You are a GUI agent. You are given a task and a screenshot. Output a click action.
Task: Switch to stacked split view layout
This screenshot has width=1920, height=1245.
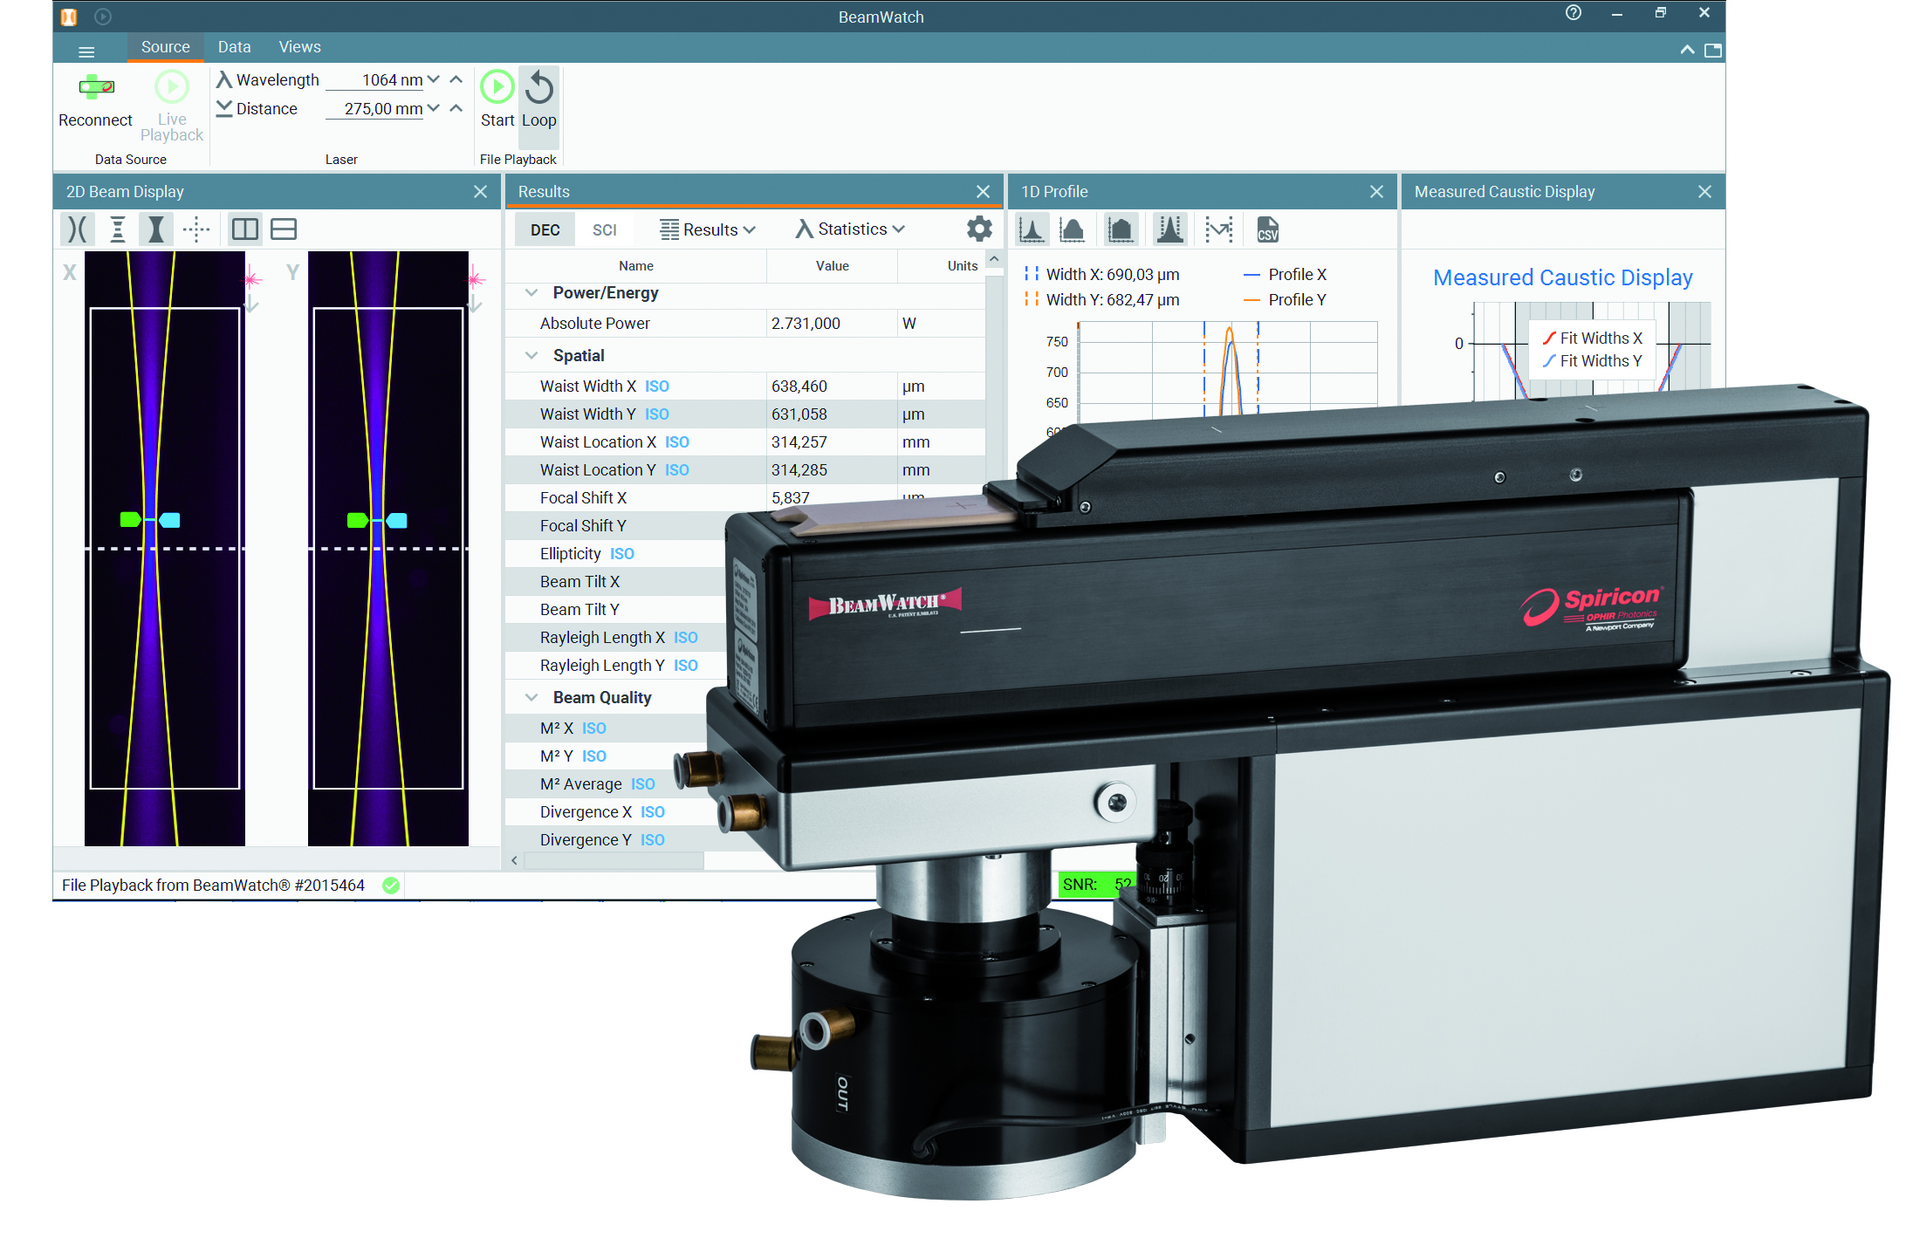tap(284, 229)
